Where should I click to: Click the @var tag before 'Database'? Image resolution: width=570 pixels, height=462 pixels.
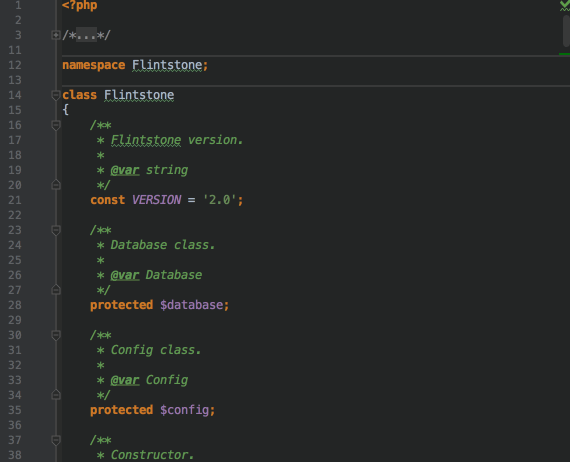click(125, 275)
